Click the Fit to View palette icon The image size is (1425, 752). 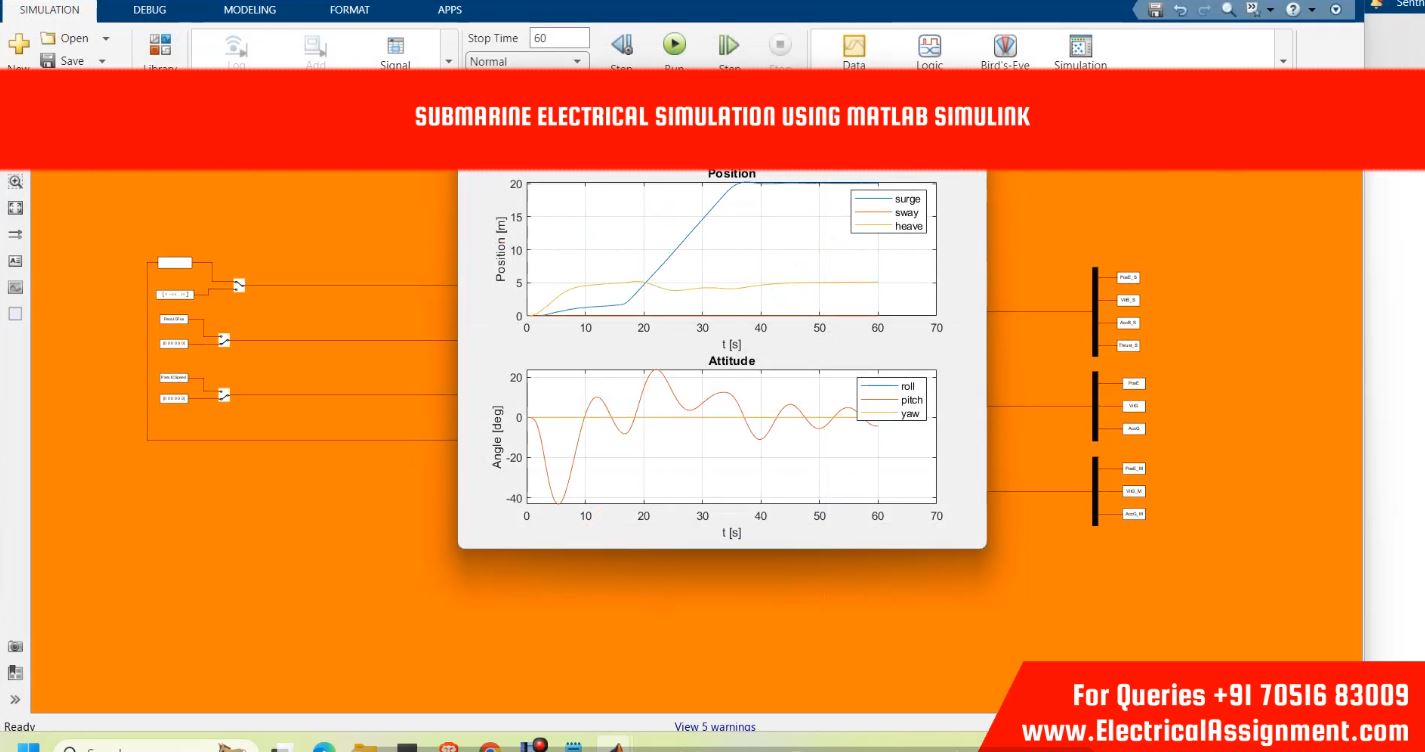(15, 208)
